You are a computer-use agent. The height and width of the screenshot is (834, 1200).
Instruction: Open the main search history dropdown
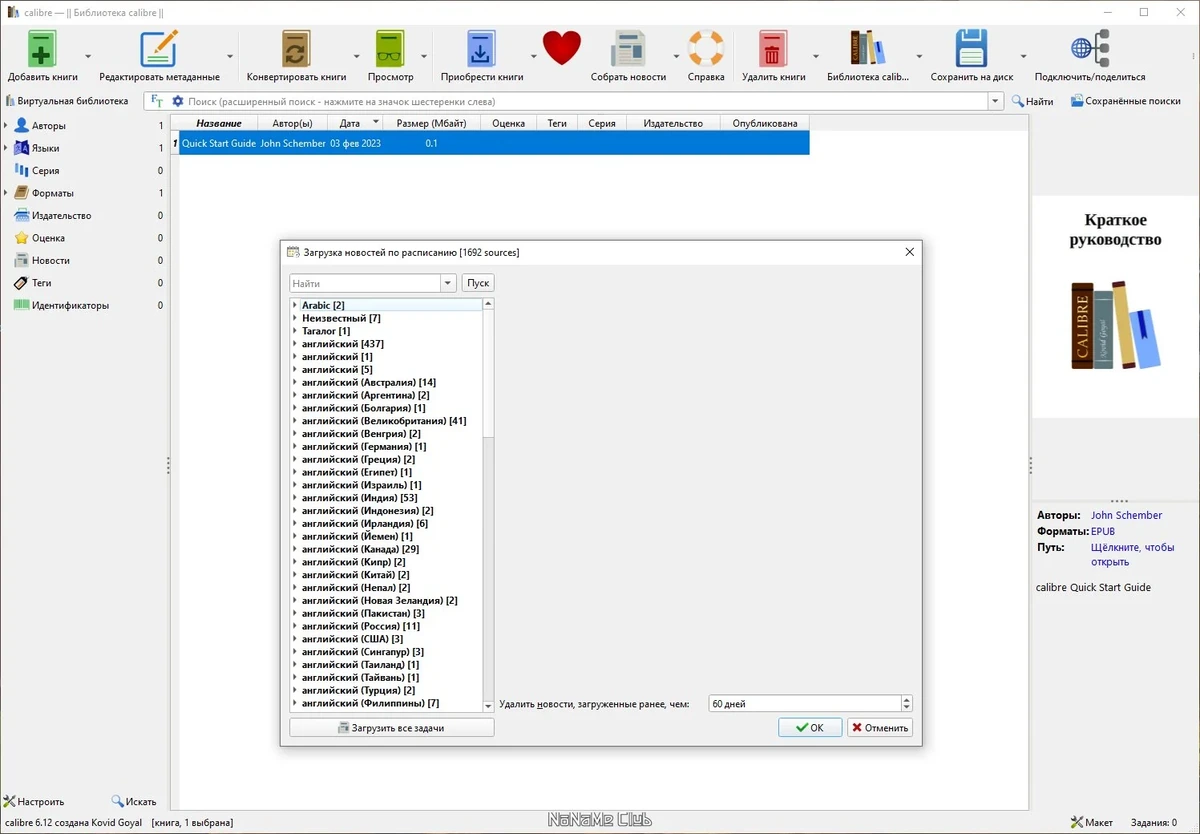point(995,101)
